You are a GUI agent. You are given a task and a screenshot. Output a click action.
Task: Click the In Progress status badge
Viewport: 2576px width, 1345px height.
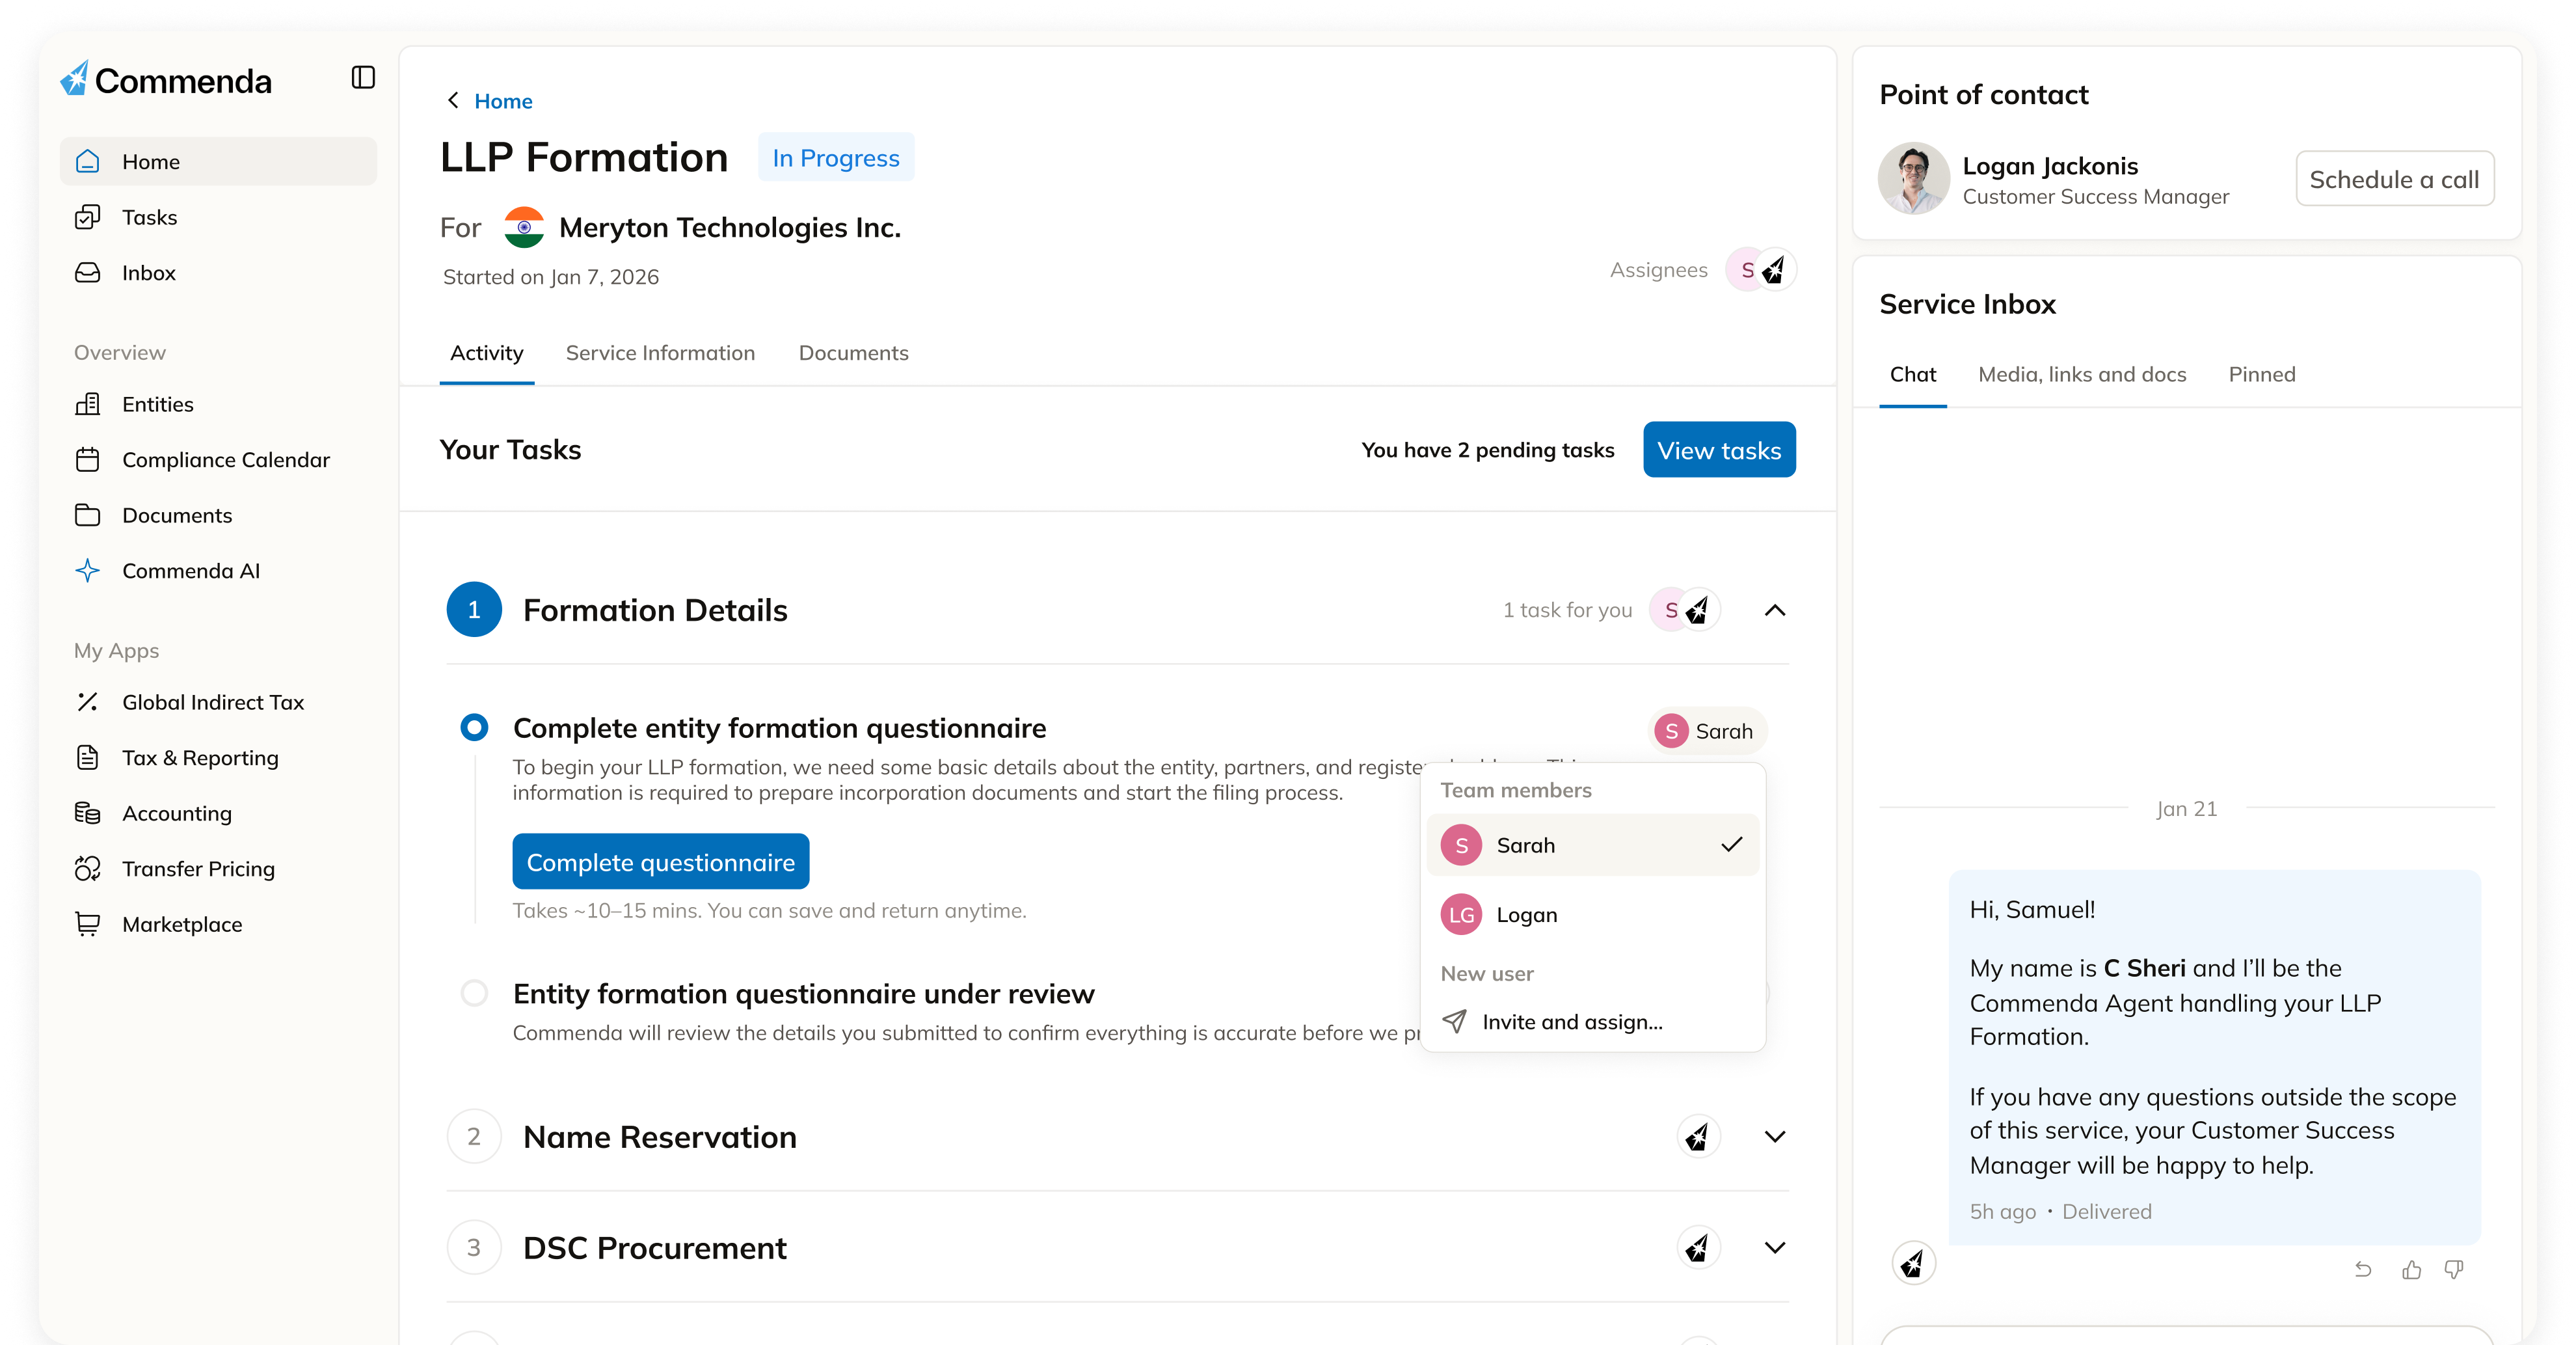pyautogui.click(x=836, y=158)
